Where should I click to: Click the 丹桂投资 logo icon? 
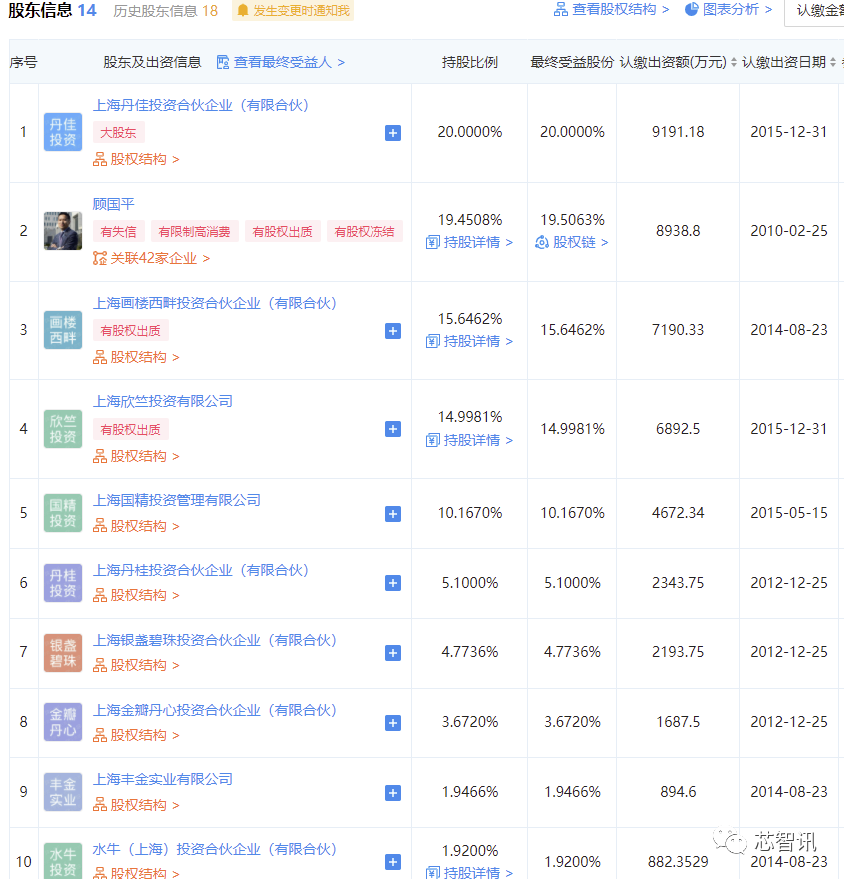62,583
